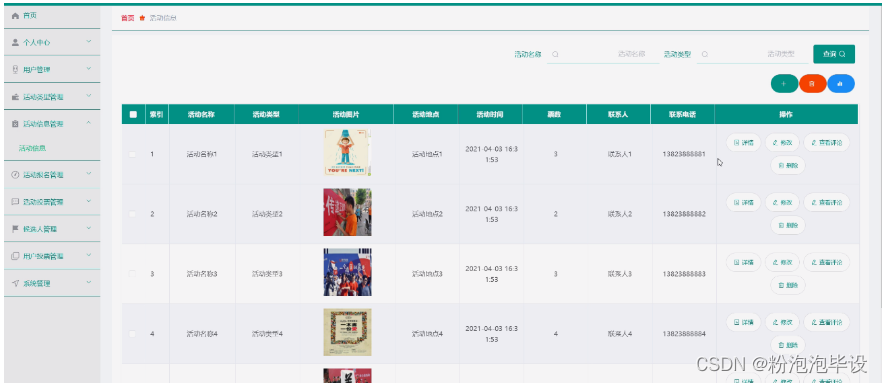Click the red batch delete icon button
883x383 pixels.
[812, 83]
